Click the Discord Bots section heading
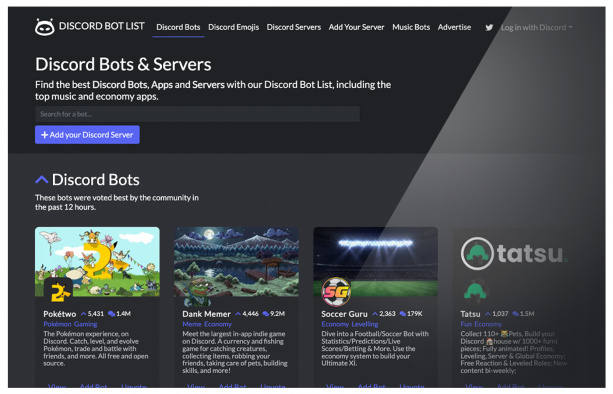 tap(96, 180)
